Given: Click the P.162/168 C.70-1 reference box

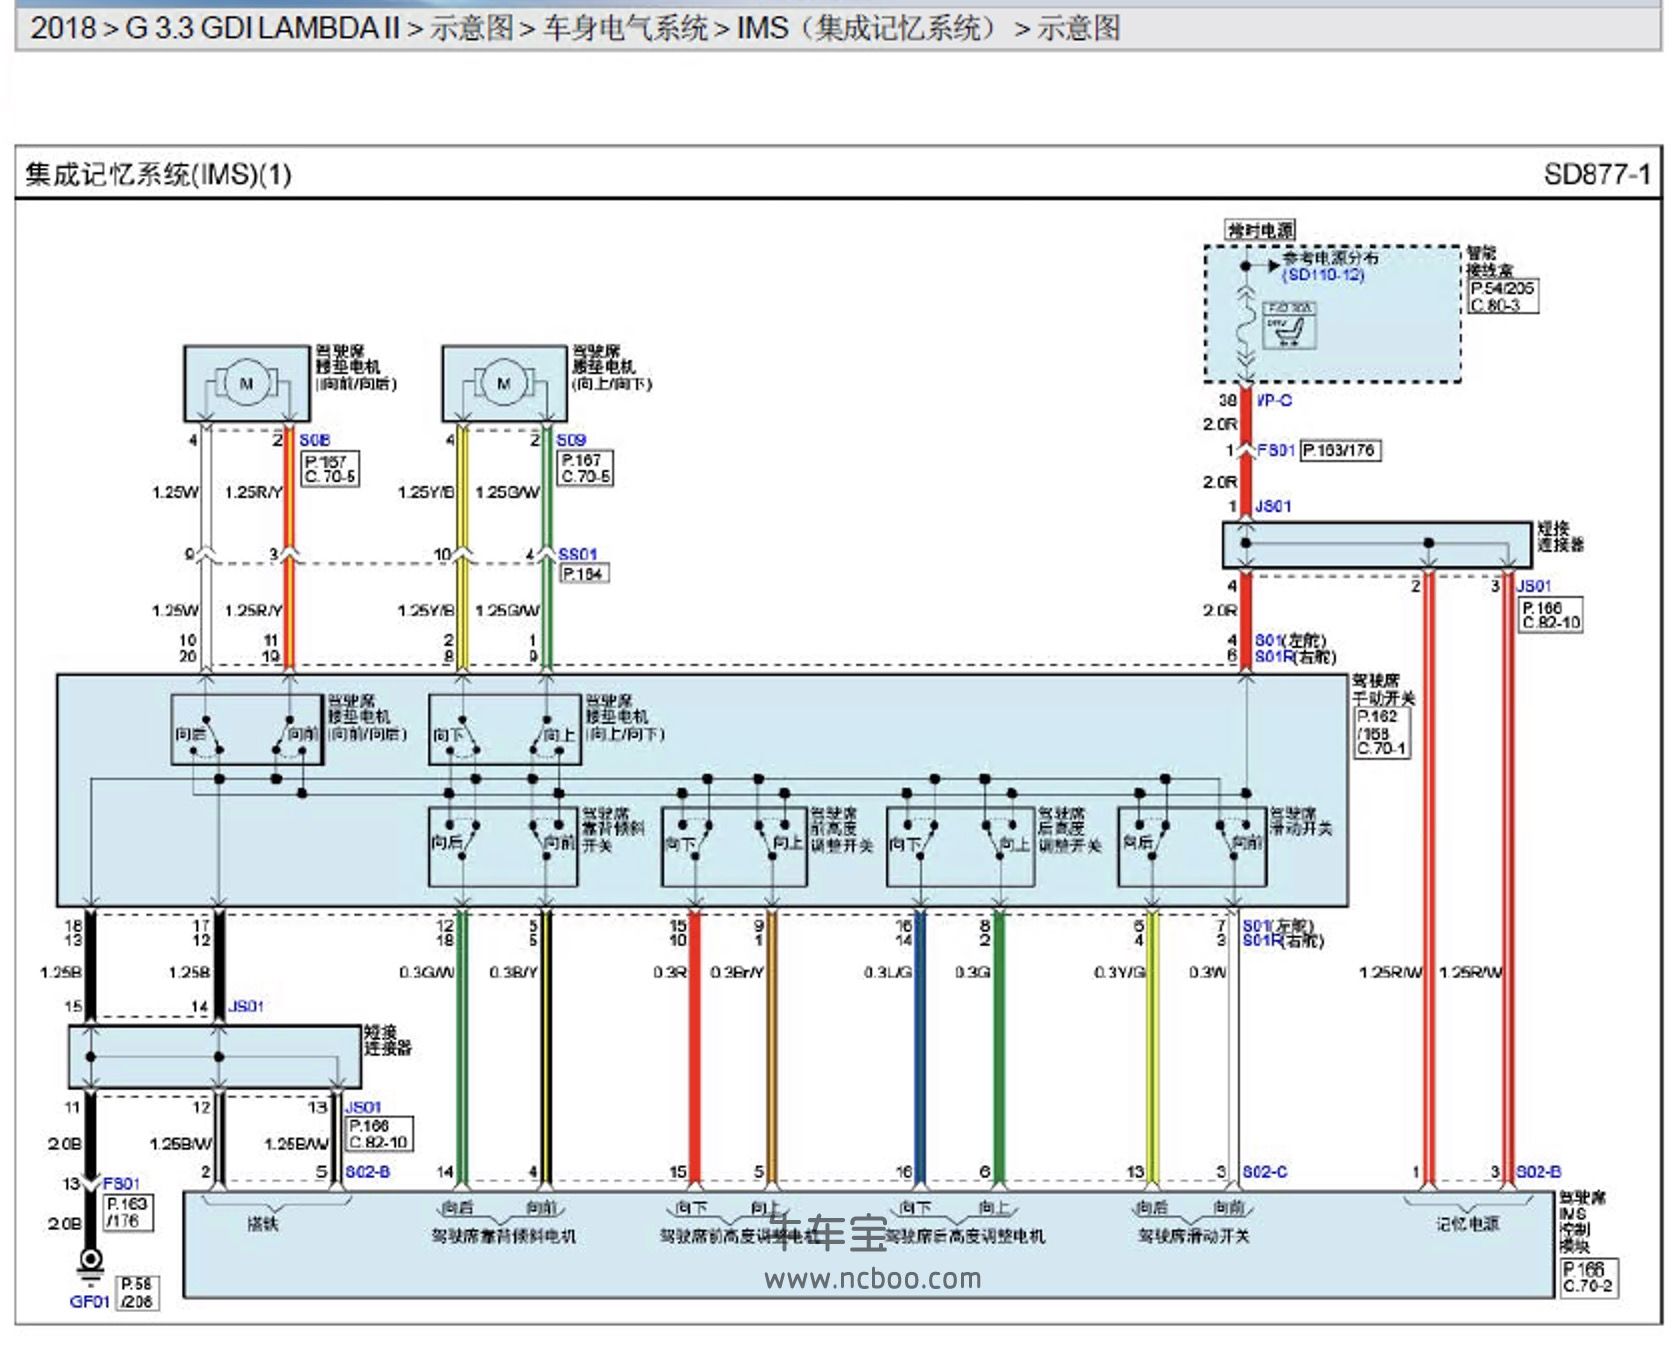Looking at the screenshot, I should tap(1383, 732).
